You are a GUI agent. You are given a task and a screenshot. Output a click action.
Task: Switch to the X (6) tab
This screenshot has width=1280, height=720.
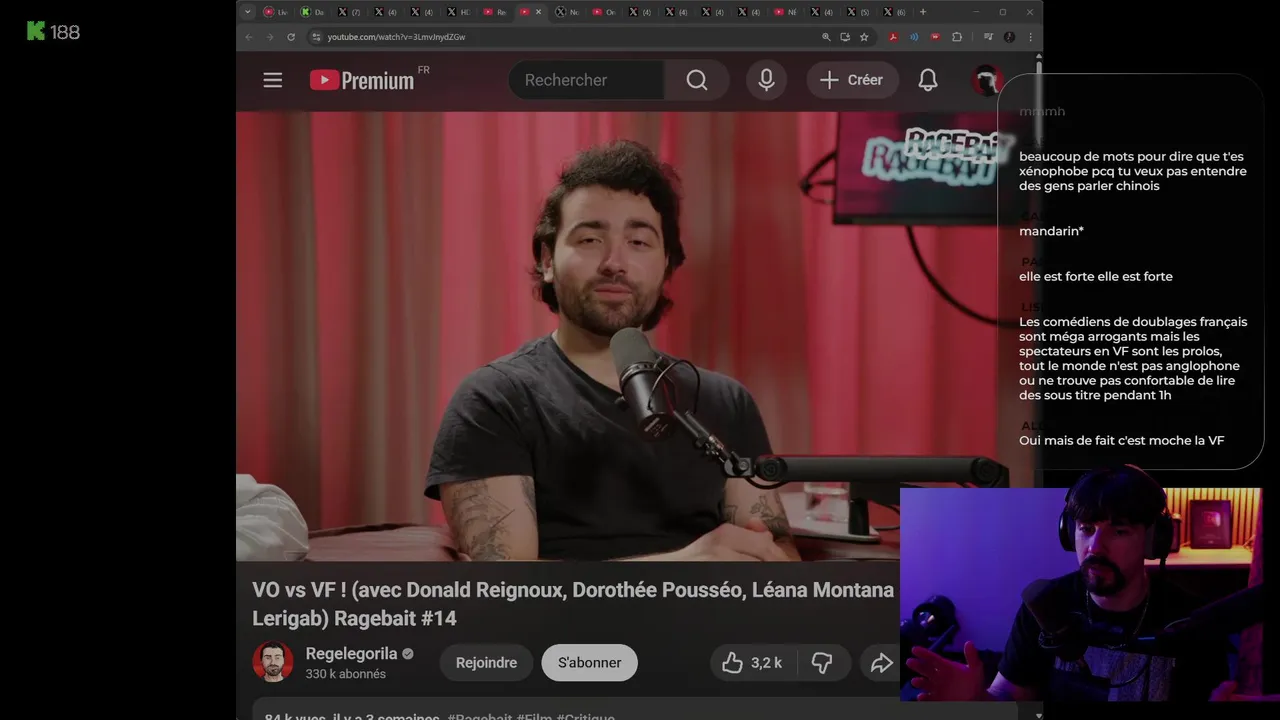[894, 12]
